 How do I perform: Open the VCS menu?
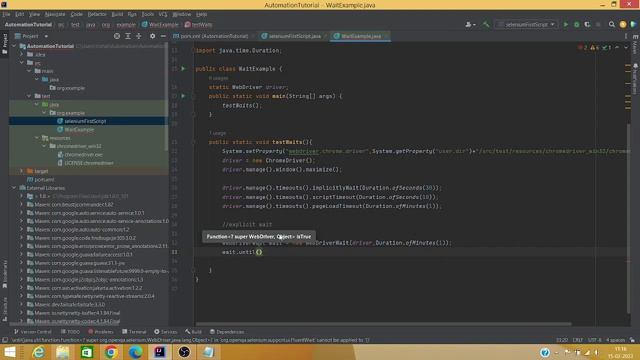point(163,14)
